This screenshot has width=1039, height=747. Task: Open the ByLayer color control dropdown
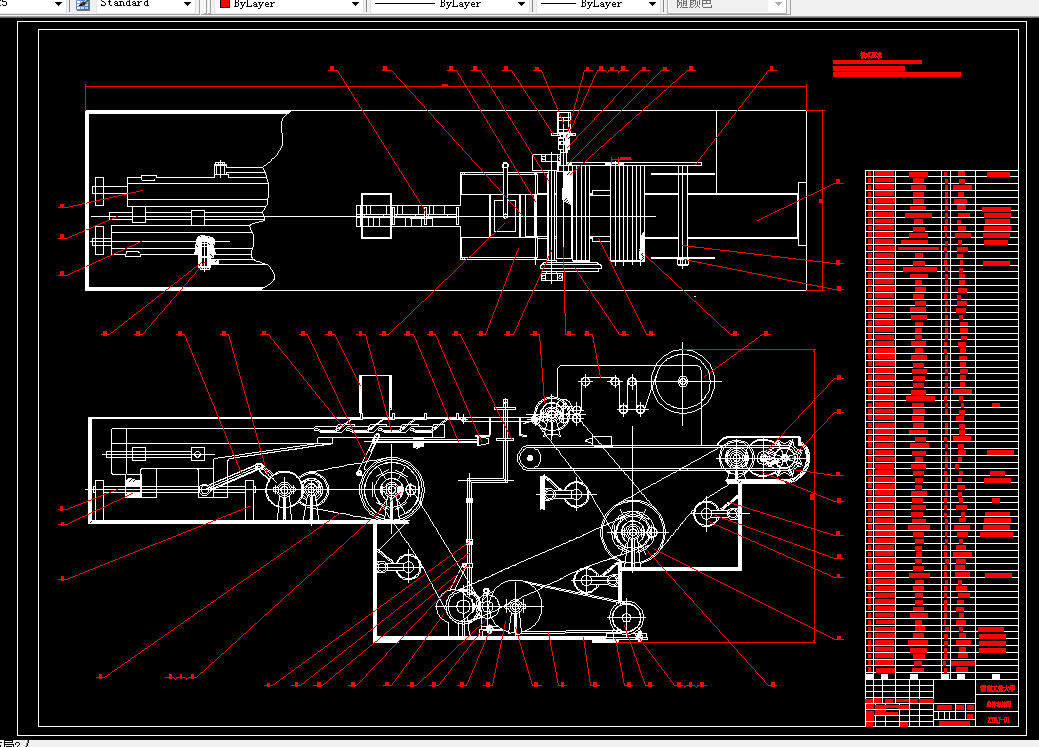(288, 5)
